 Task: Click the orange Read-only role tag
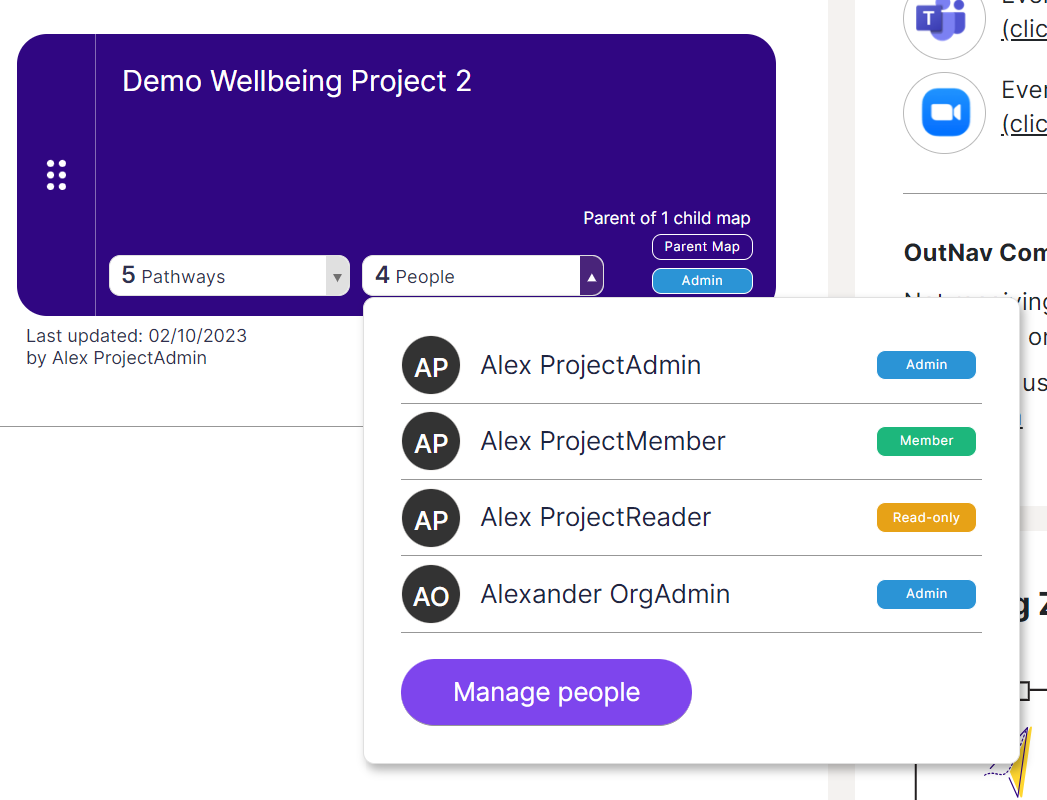pos(926,518)
